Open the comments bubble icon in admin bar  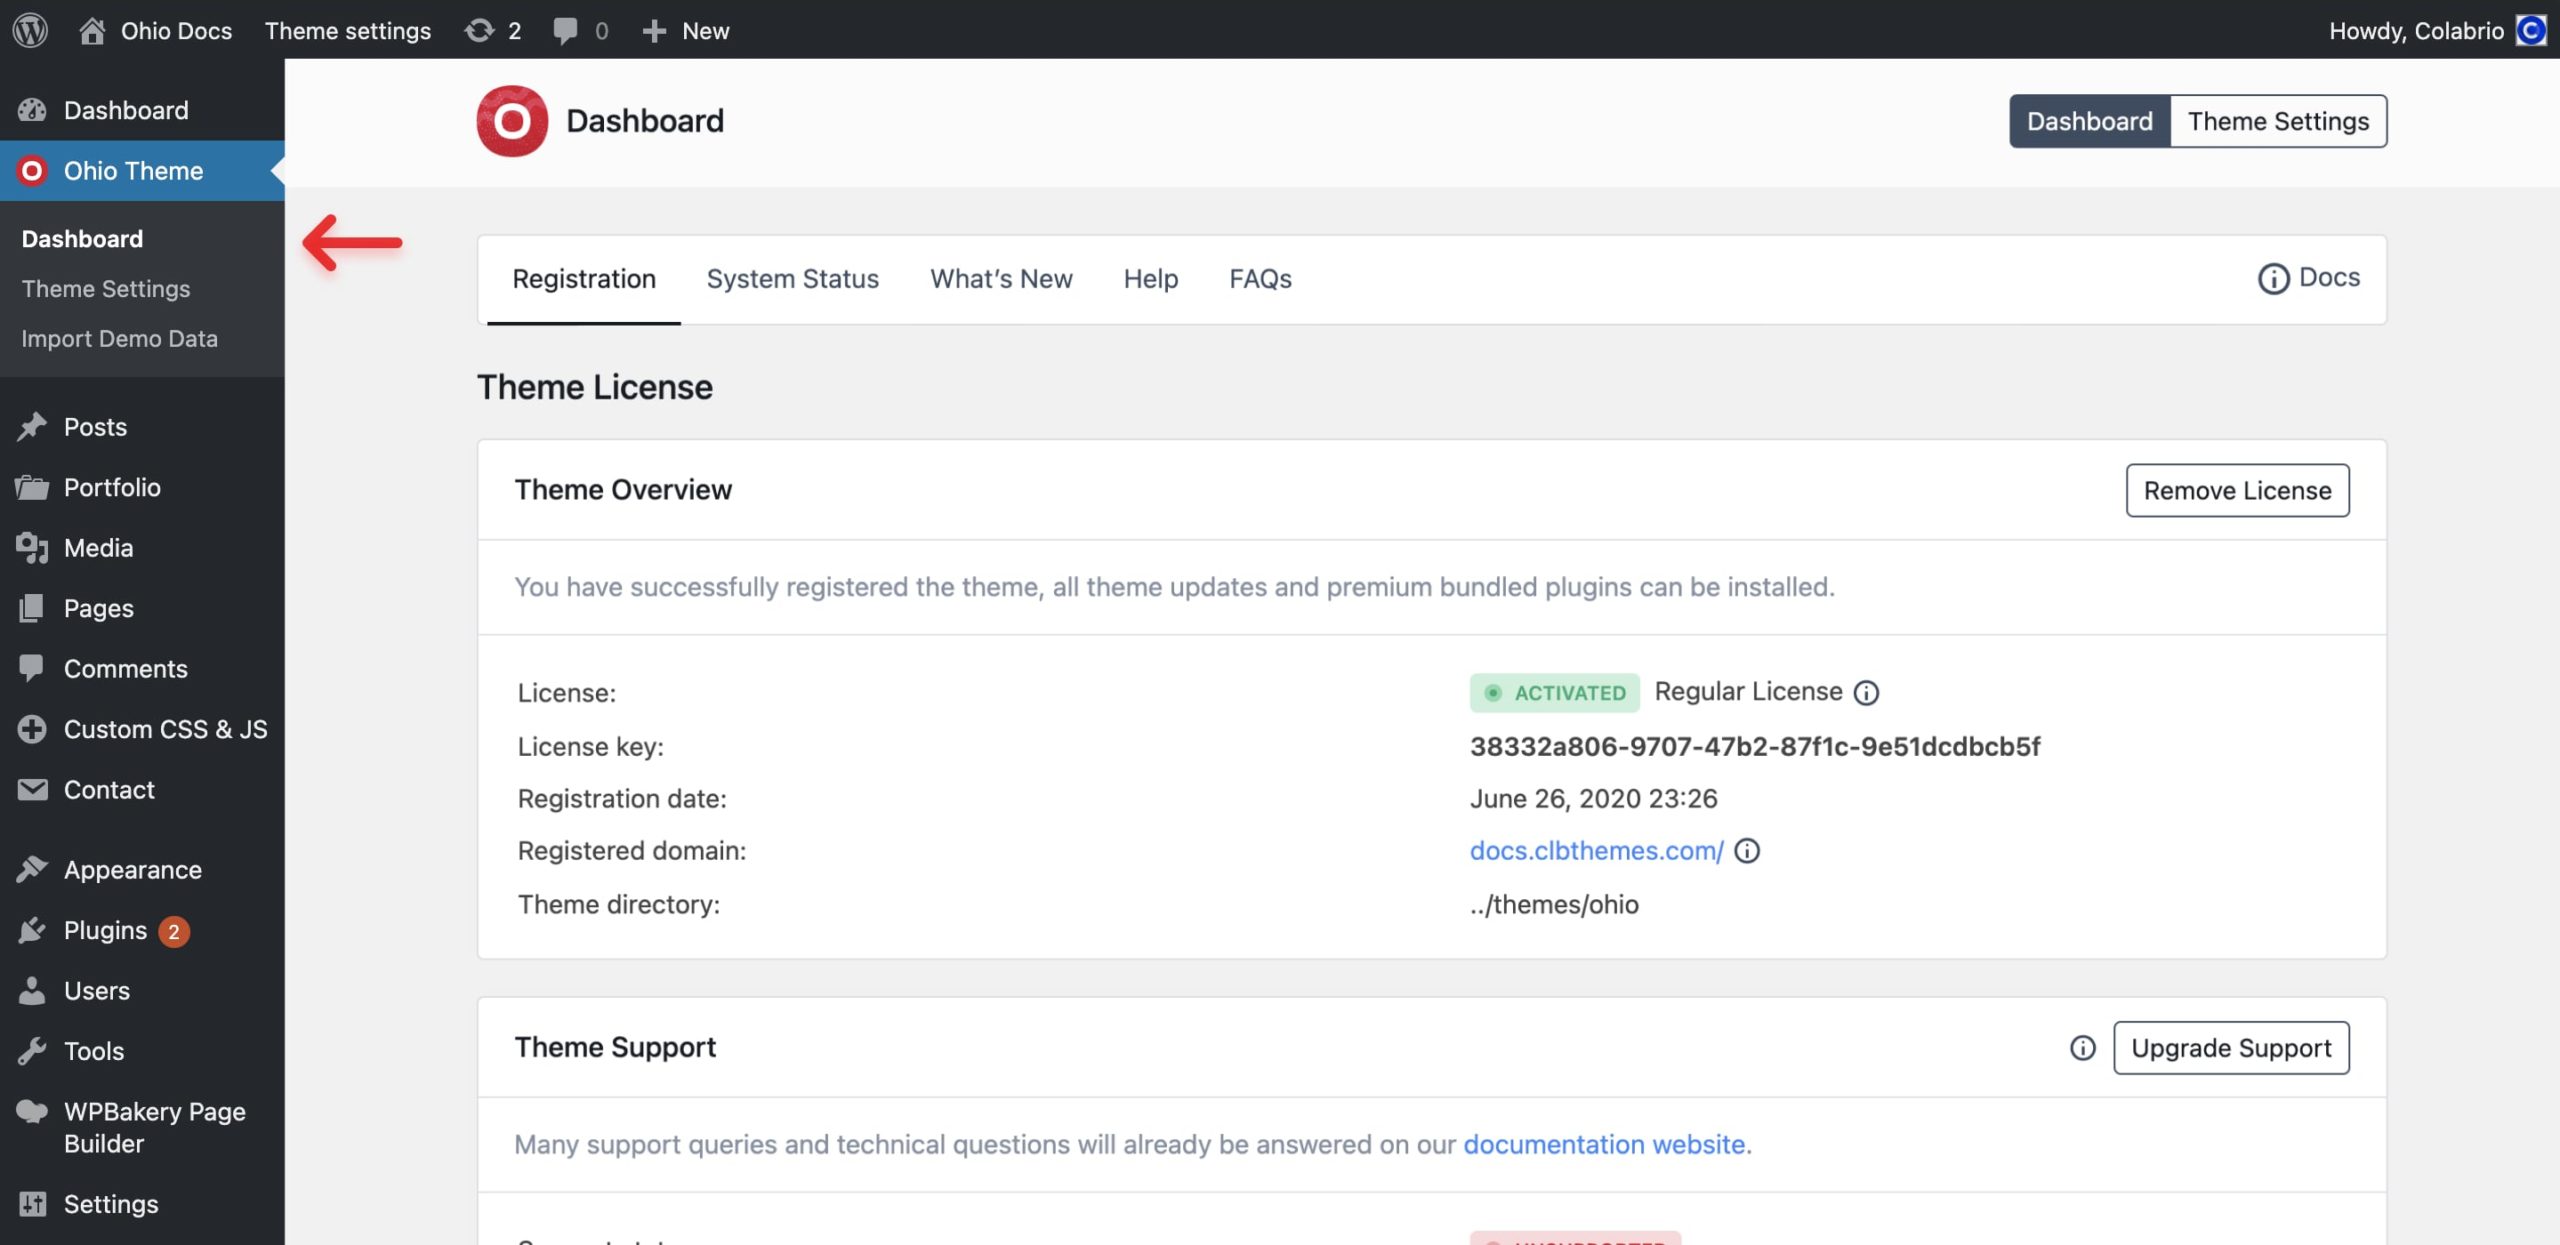(565, 31)
